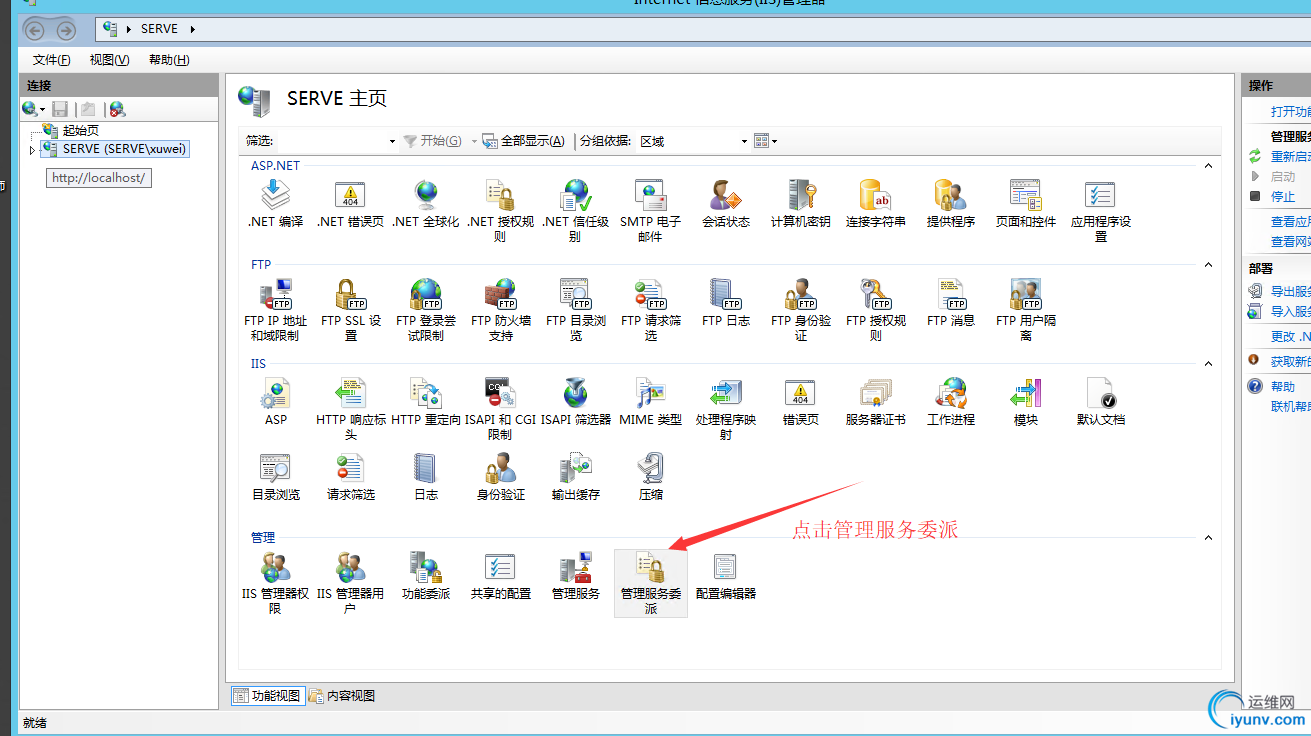Open the ISAPI 筛选器 feature
Image resolution: width=1311 pixels, height=736 pixels.
click(x=575, y=395)
